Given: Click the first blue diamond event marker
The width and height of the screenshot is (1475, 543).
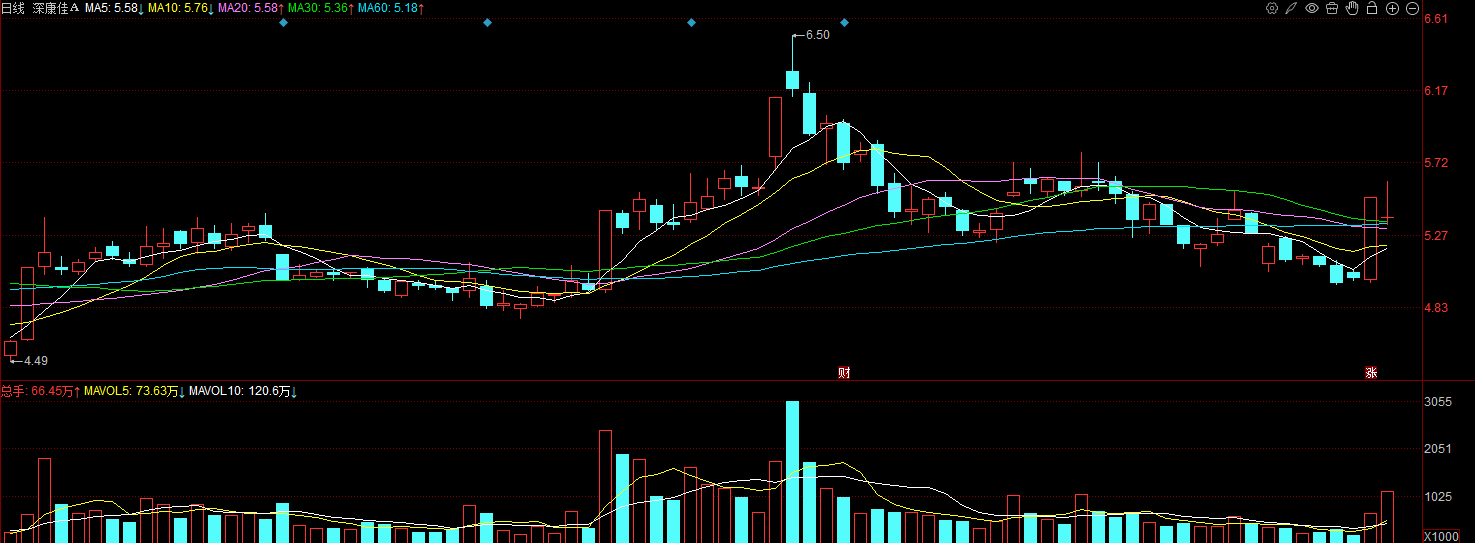Looking at the screenshot, I should [x=283, y=22].
